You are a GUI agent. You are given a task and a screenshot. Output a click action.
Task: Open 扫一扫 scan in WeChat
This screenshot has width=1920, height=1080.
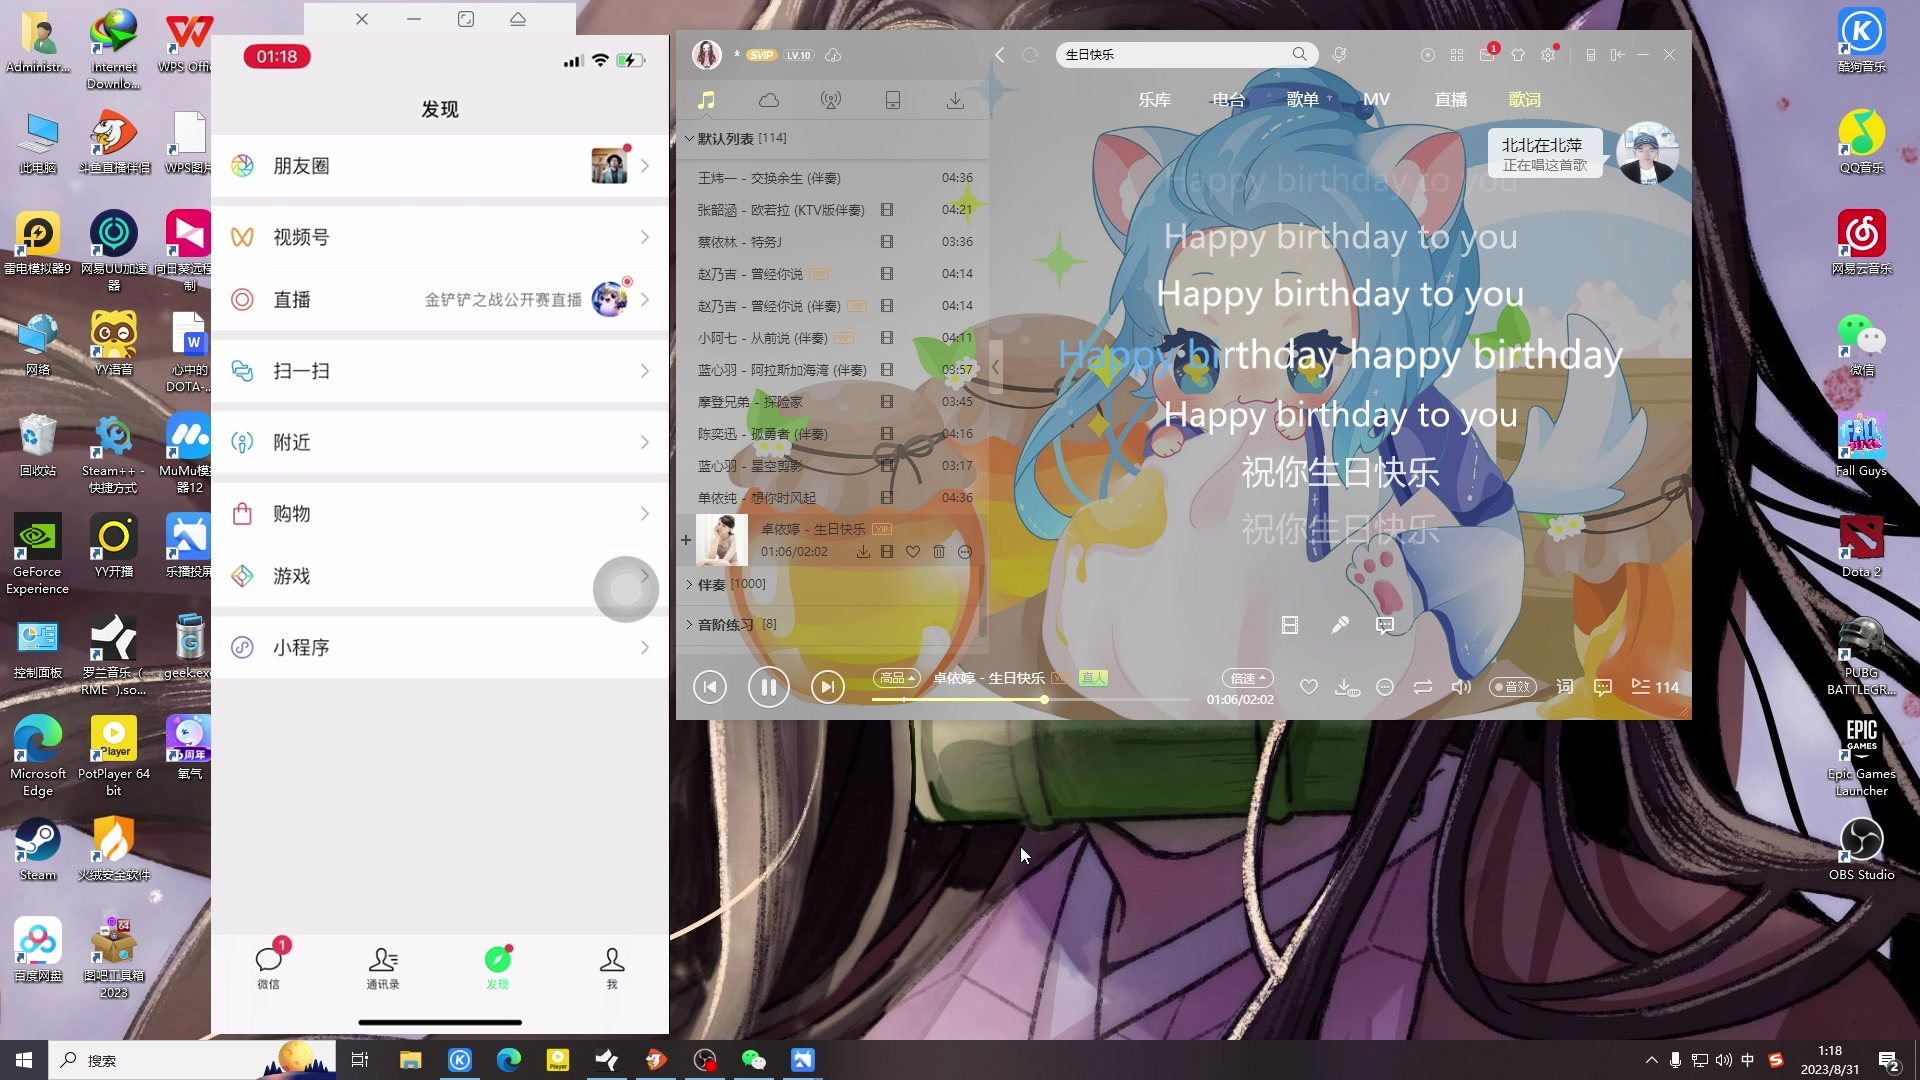pos(440,371)
